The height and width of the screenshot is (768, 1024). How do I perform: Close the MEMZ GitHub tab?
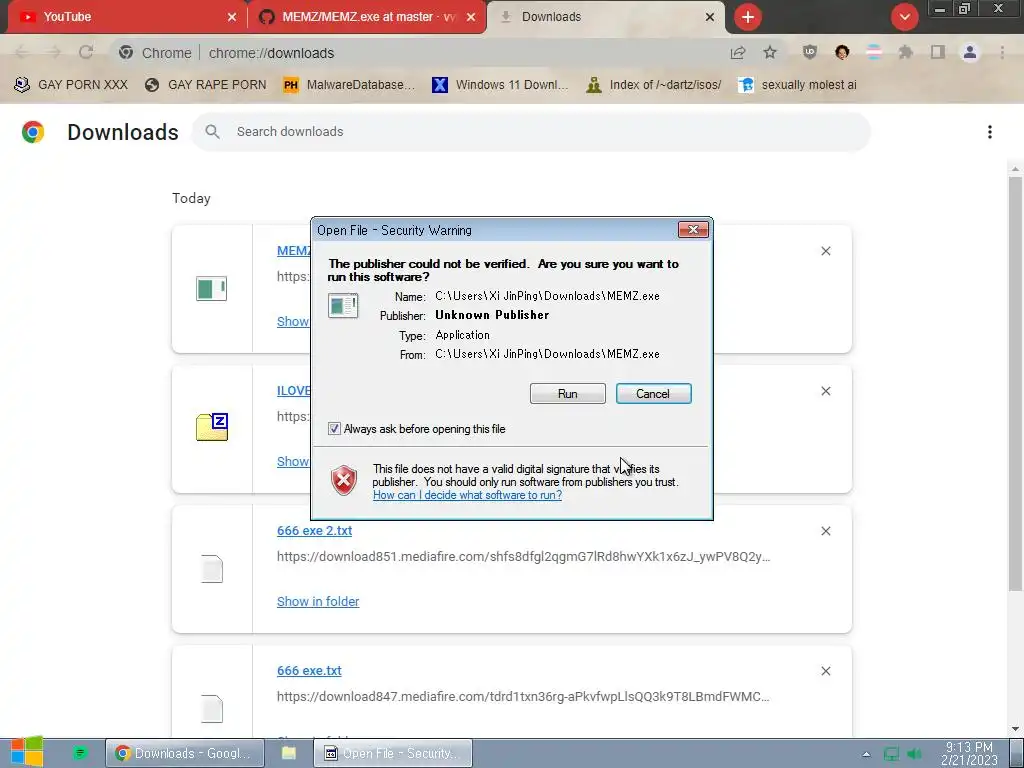pyautogui.click(x=471, y=17)
